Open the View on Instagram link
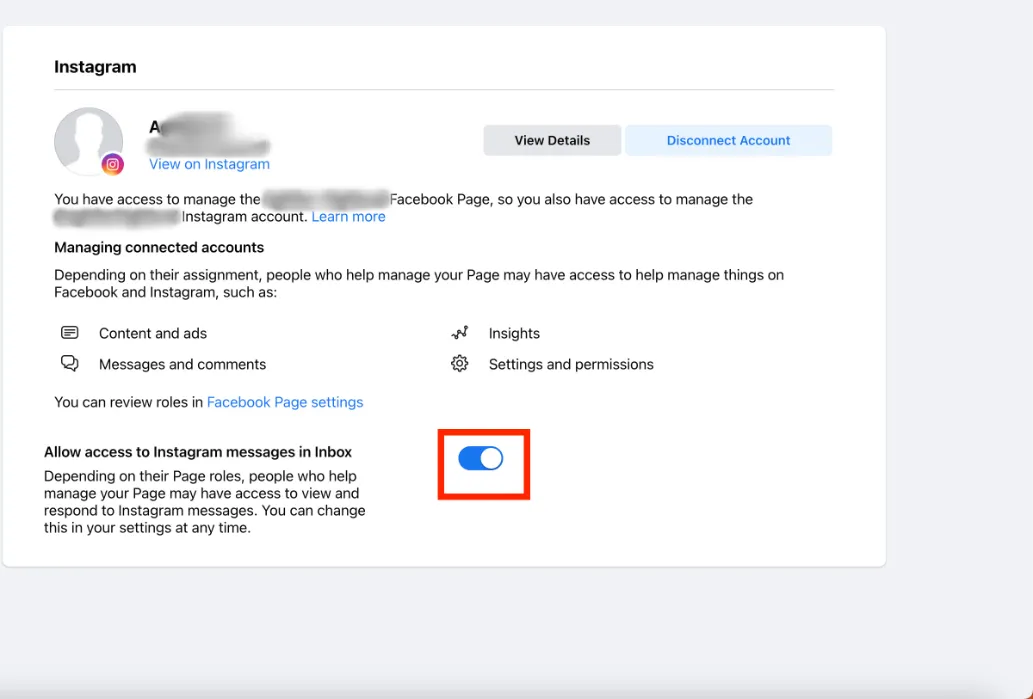The width and height of the screenshot is (1033, 699). coord(209,164)
